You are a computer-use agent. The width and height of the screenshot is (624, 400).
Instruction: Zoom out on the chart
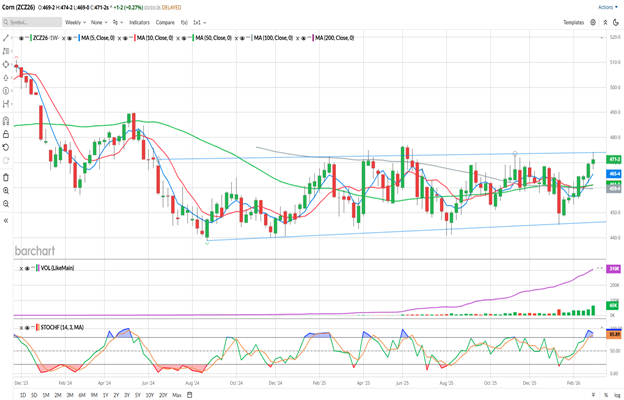pyautogui.click(x=6, y=204)
